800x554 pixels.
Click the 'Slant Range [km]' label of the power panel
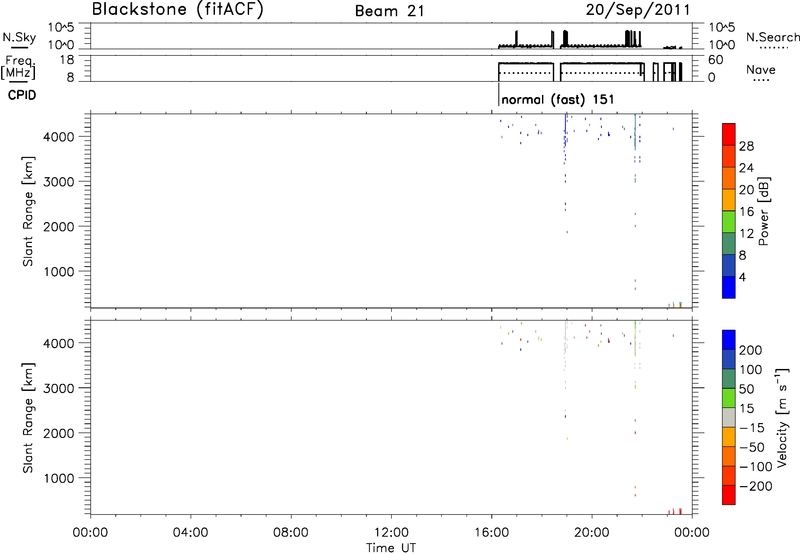pyautogui.click(x=28, y=211)
